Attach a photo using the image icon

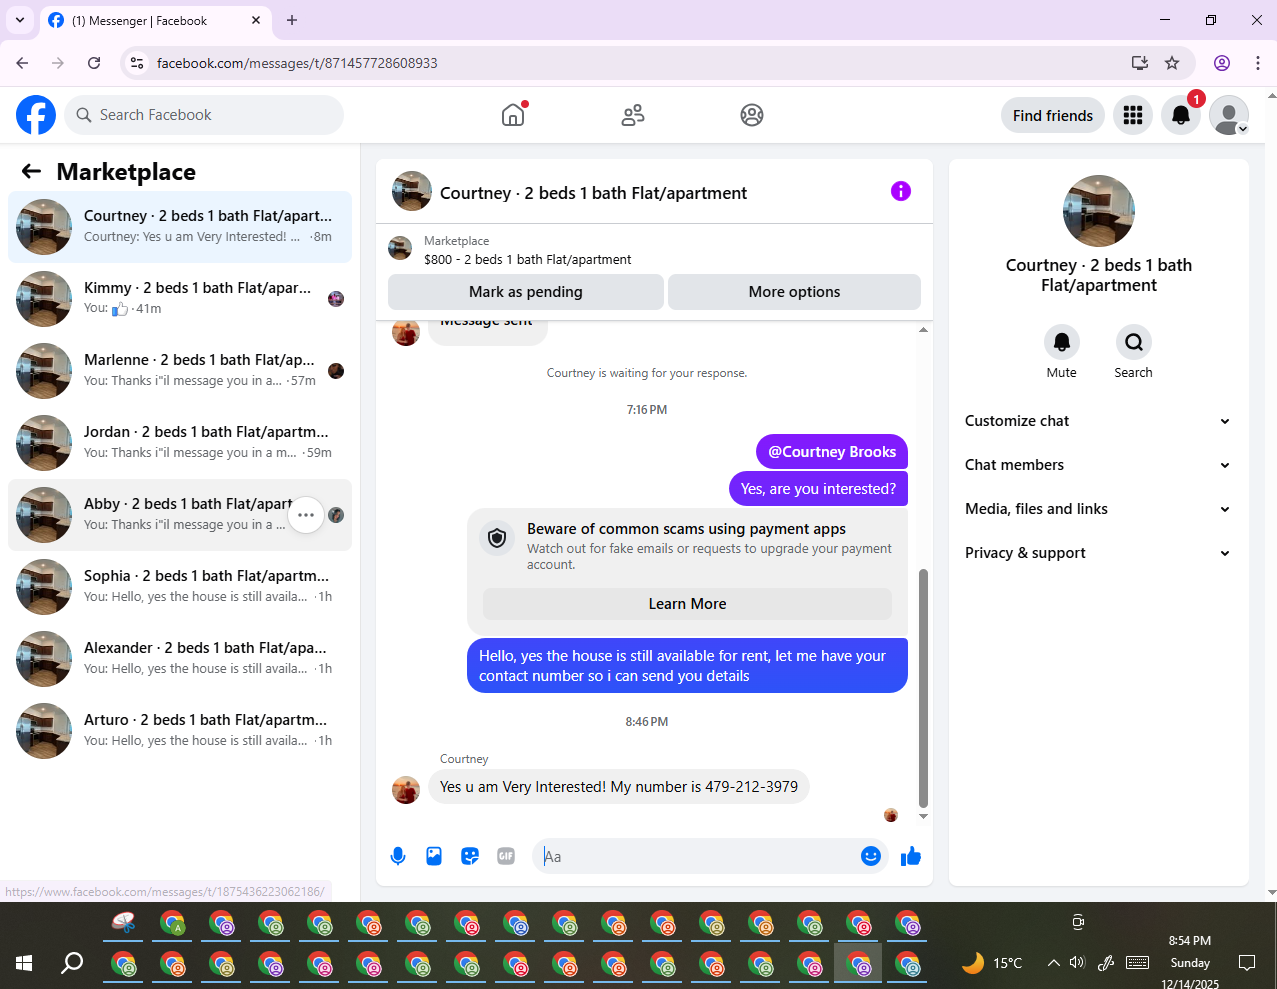[x=434, y=856]
